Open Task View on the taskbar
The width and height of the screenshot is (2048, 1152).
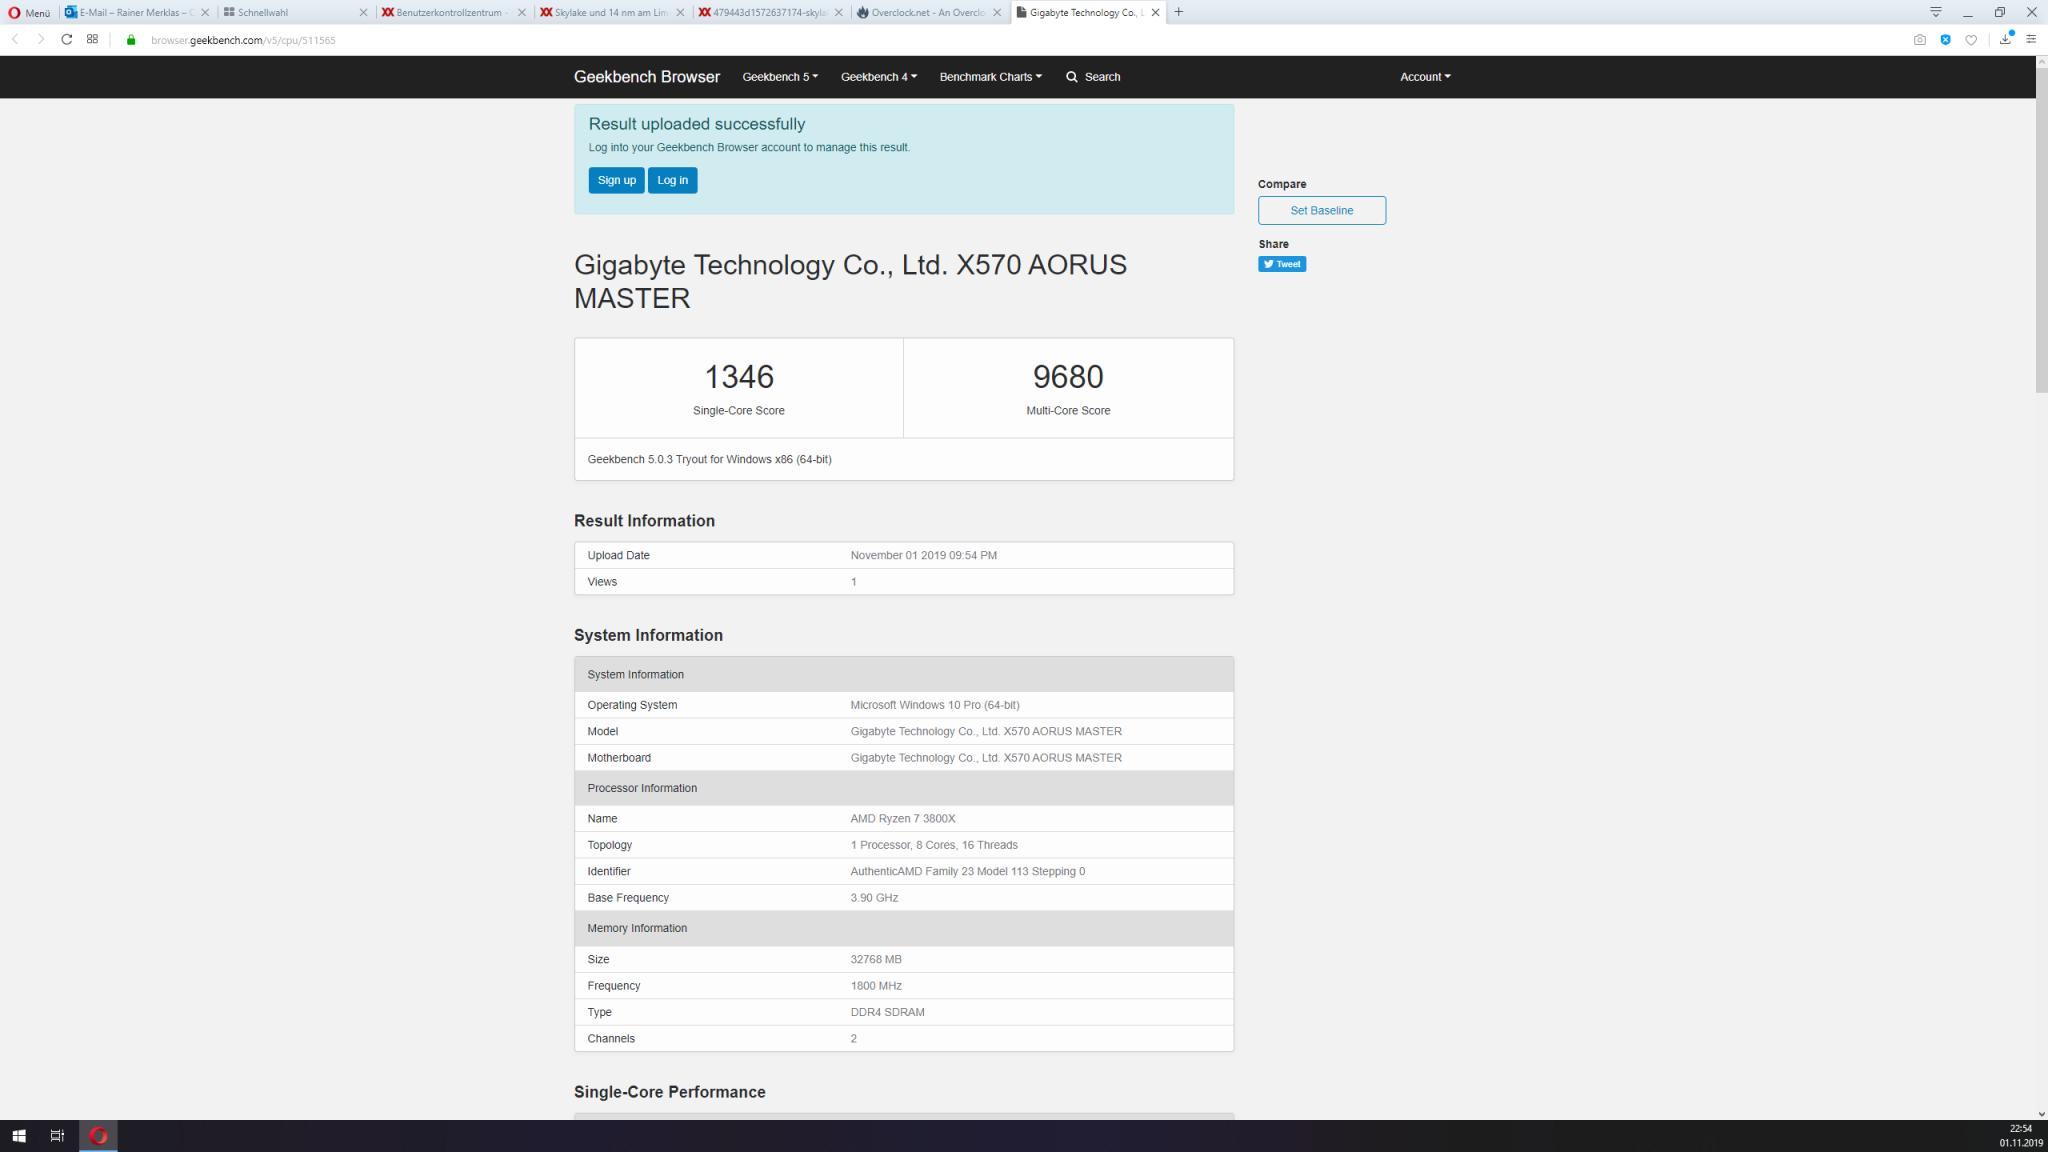(x=57, y=1135)
